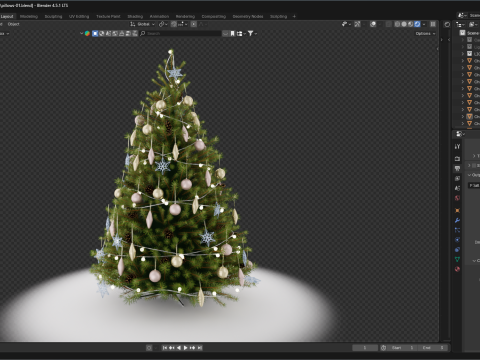Toggle viewport gizmos display
Screen dimensions: 480x360
pos(357,24)
